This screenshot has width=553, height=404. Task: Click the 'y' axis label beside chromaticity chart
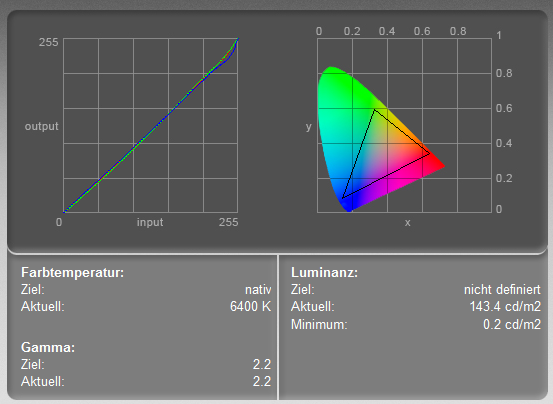coord(309,127)
